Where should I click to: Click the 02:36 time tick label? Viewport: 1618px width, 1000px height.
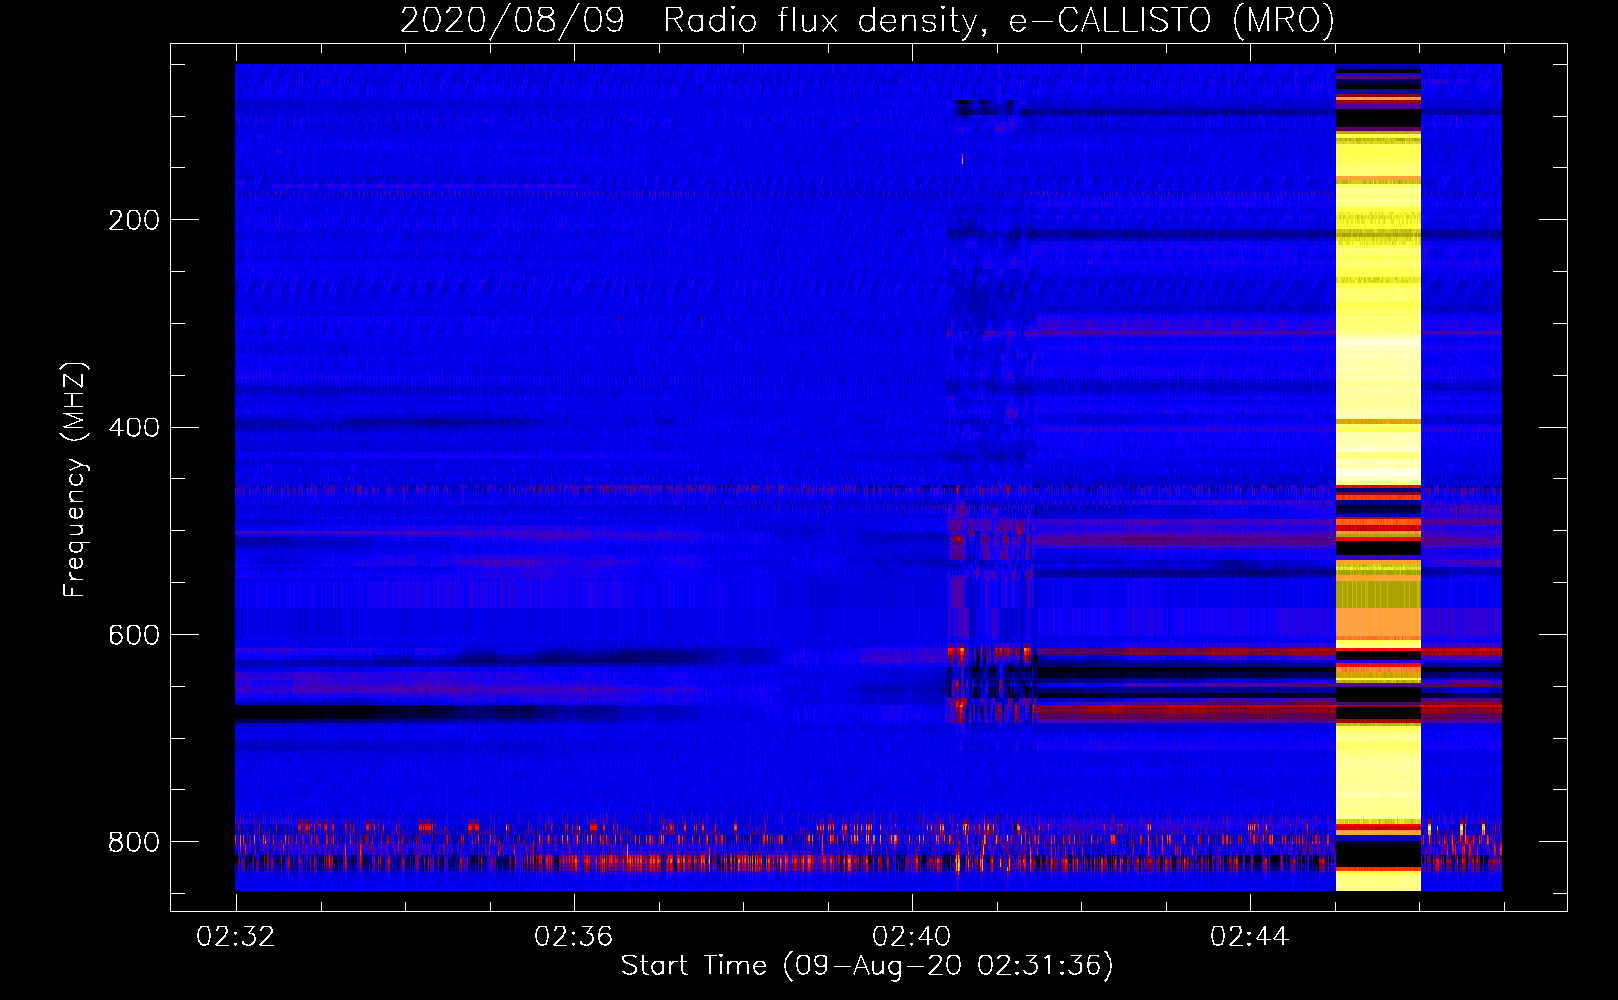[574, 937]
